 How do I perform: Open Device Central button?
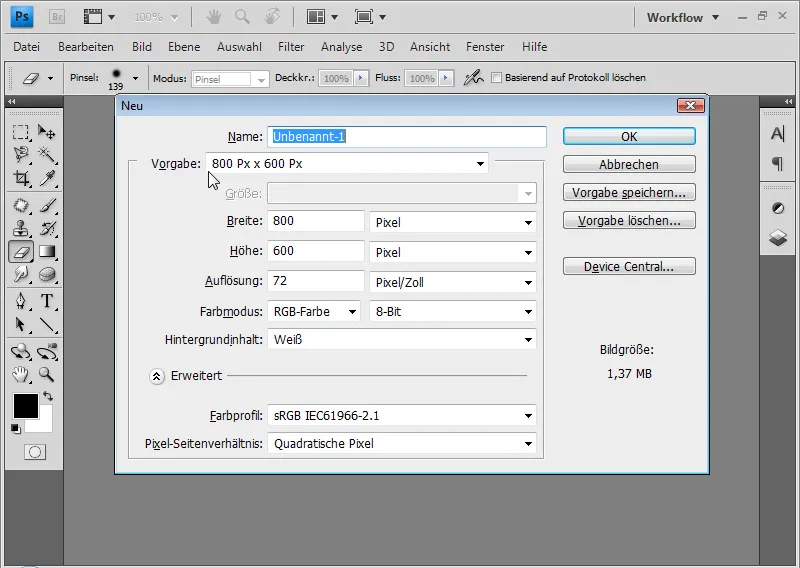[x=629, y=266]
